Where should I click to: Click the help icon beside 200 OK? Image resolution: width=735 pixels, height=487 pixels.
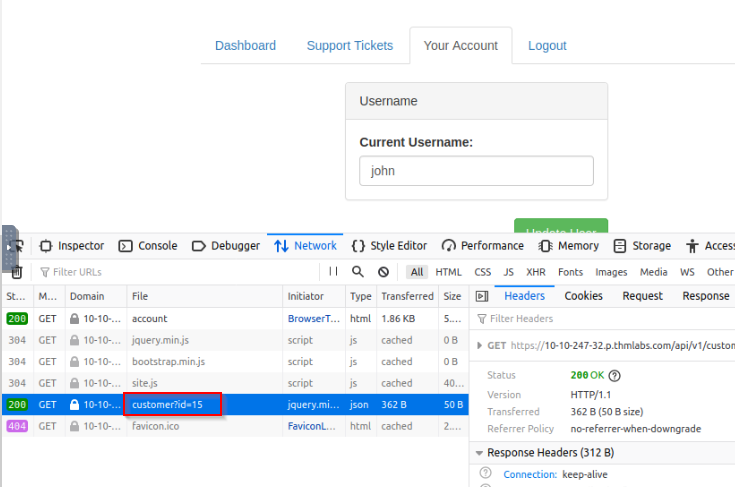coord(615,375)
